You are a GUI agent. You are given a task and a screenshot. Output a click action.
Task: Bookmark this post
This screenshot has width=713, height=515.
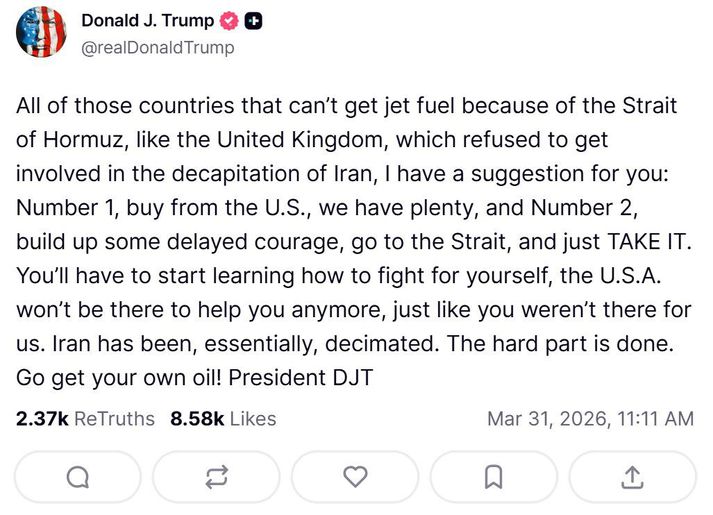tap(493, 478)
